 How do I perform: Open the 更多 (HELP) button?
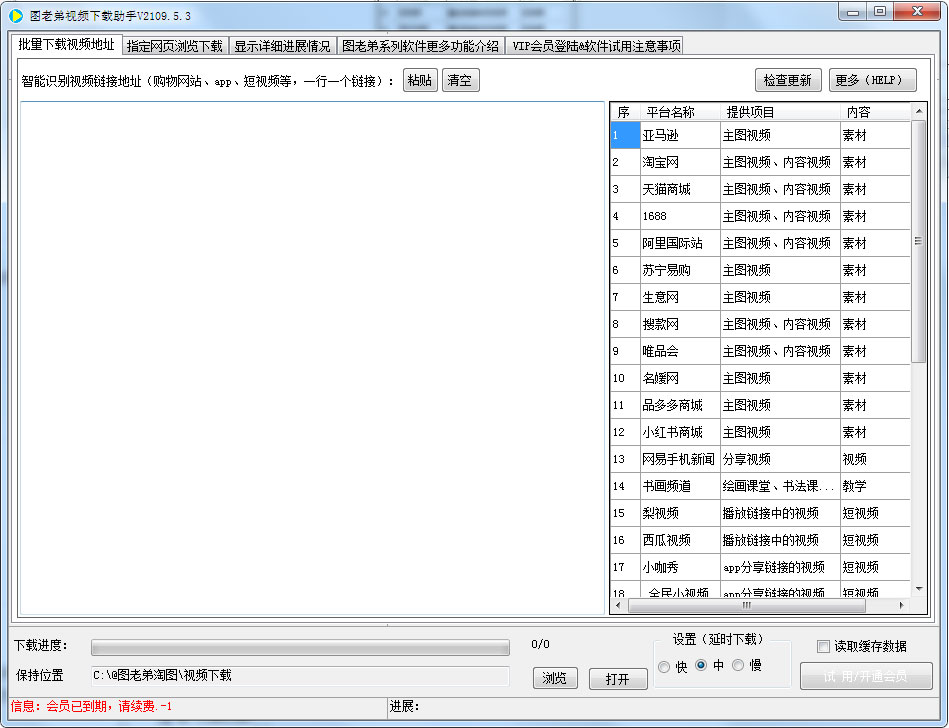[872, 81]
